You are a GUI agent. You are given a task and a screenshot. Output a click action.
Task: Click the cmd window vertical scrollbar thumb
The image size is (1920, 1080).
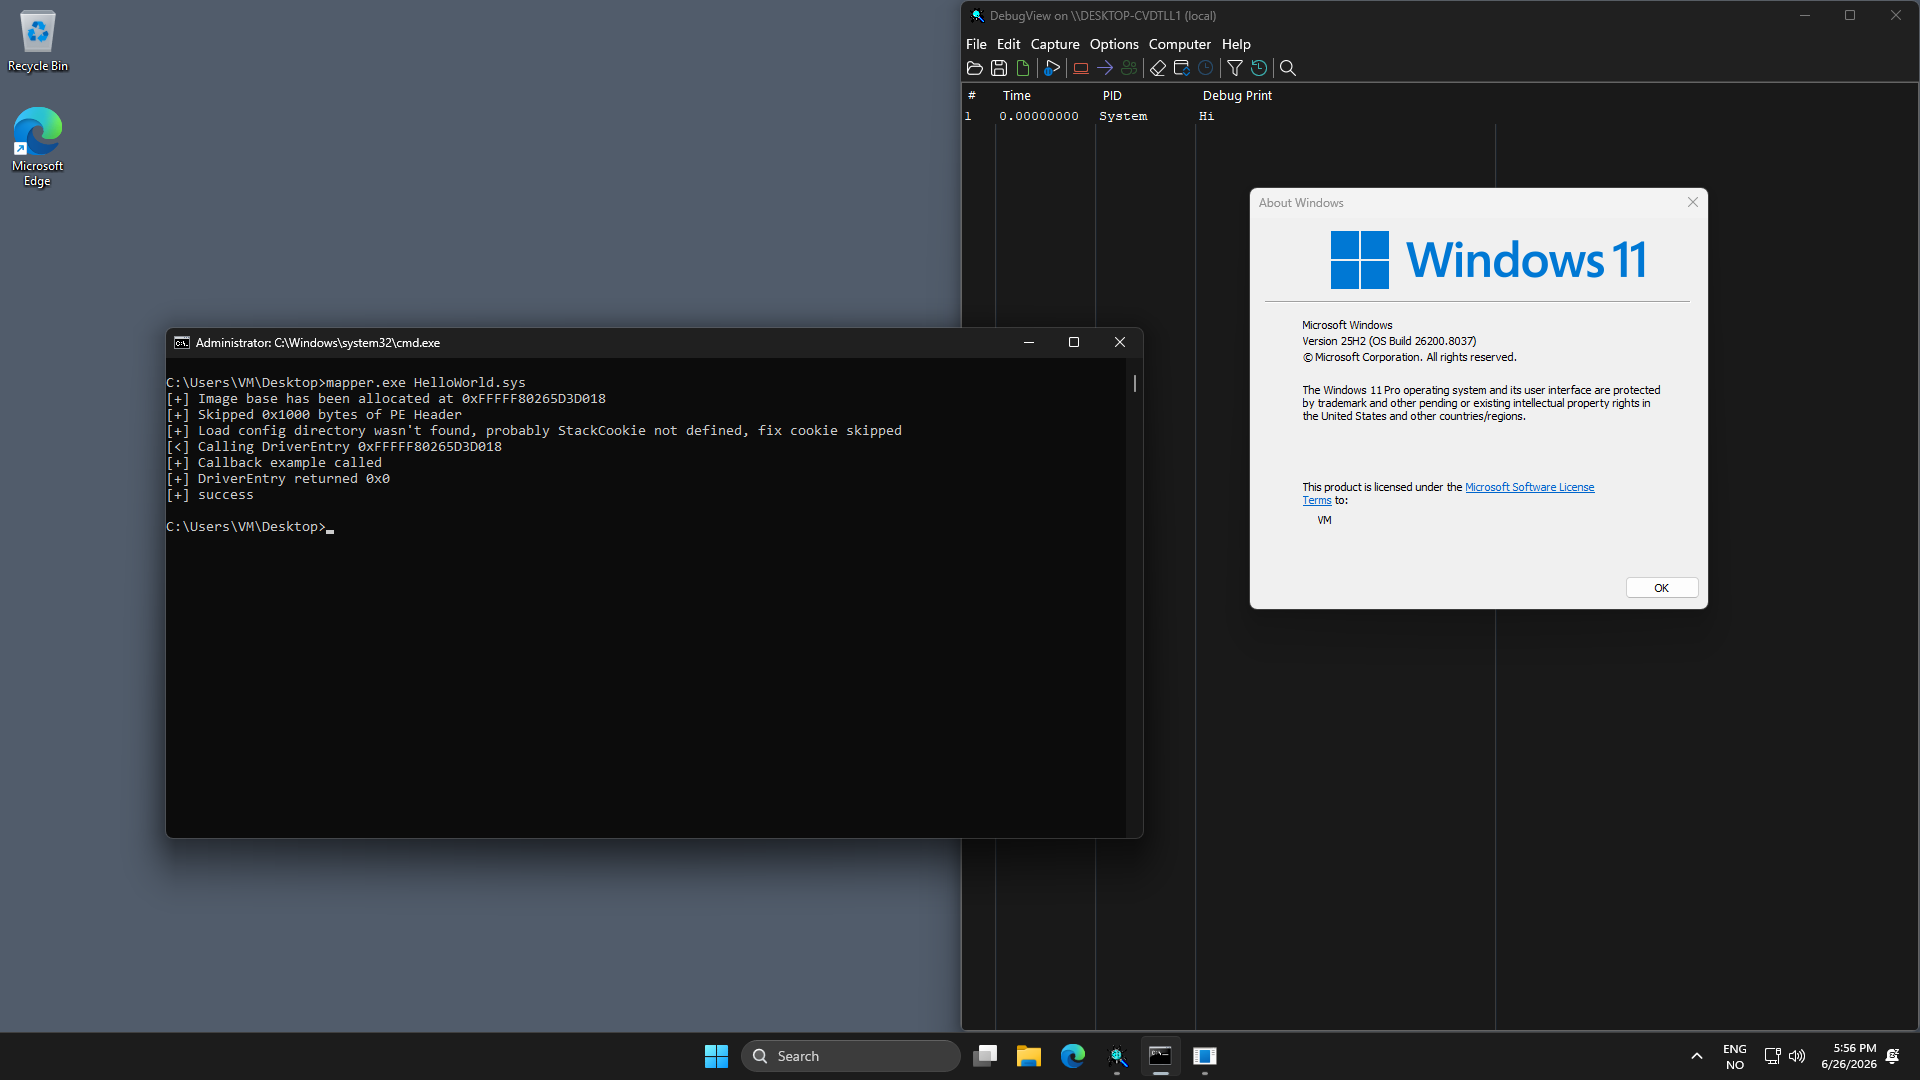point(1135,383)
